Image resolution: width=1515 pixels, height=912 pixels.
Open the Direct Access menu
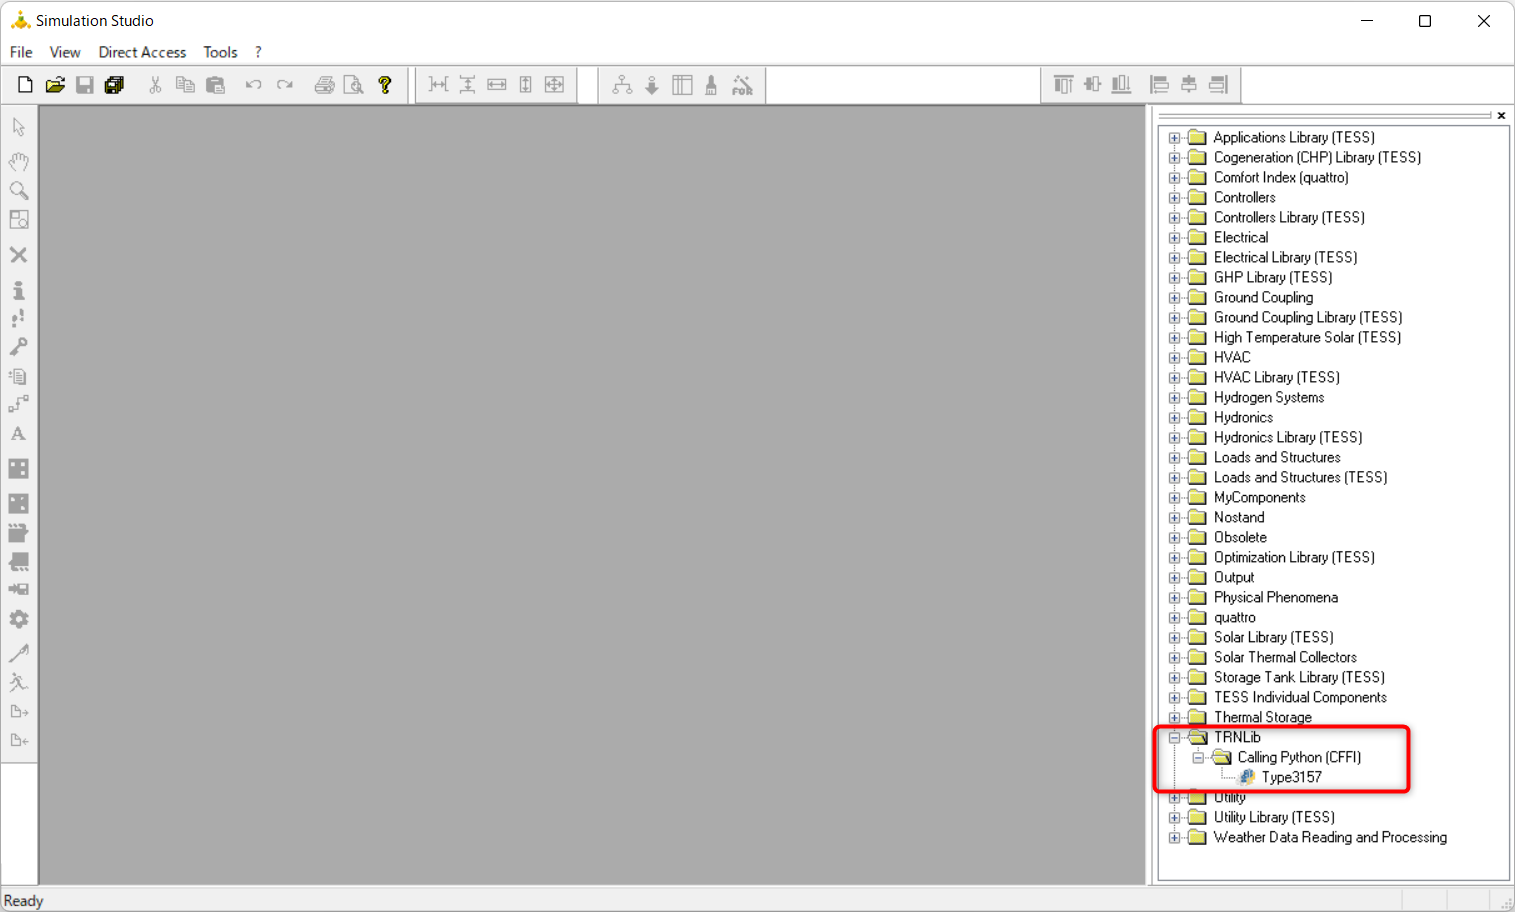coord(142,52)
